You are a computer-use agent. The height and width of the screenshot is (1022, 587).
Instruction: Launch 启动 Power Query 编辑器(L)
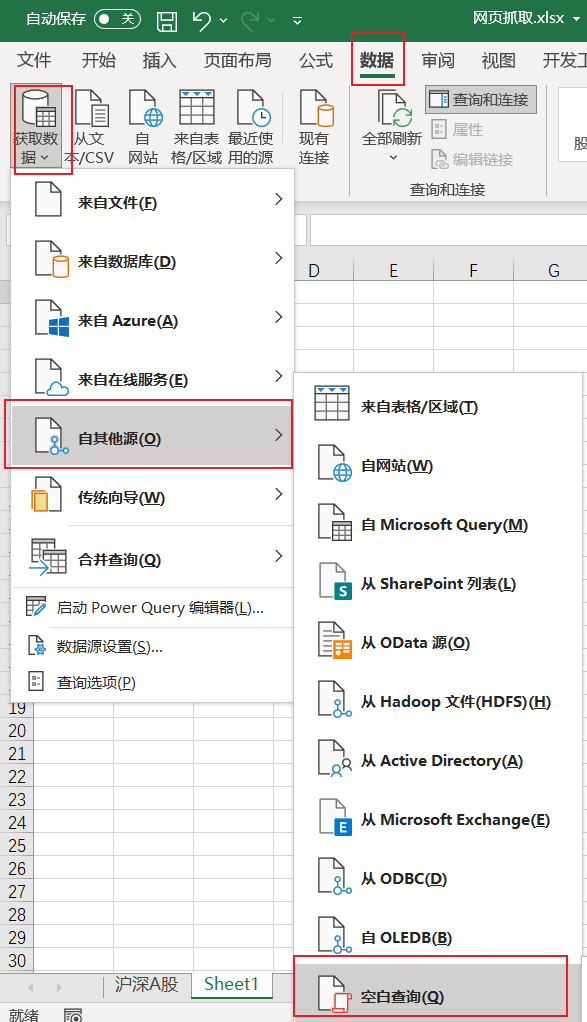[x=152, y=607]
